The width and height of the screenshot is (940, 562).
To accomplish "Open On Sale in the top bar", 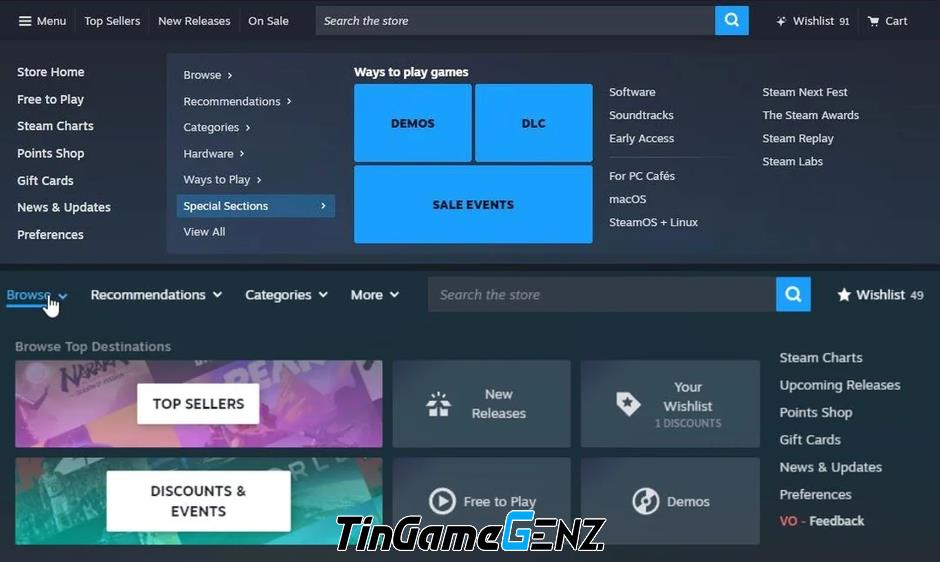I will pyautogui.click(x=269, y=21).
